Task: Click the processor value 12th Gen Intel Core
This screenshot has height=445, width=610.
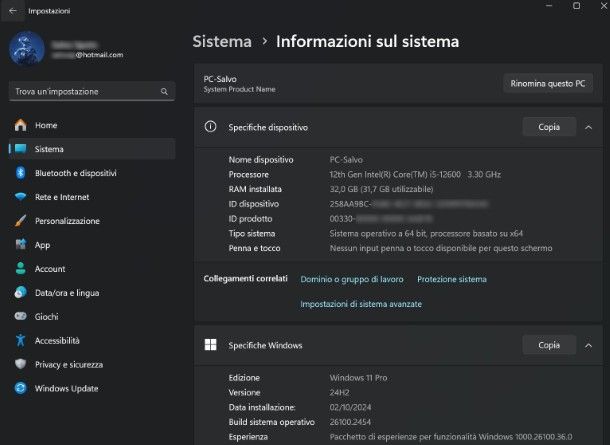Action: pyautogui.click(x=415, y=174)
